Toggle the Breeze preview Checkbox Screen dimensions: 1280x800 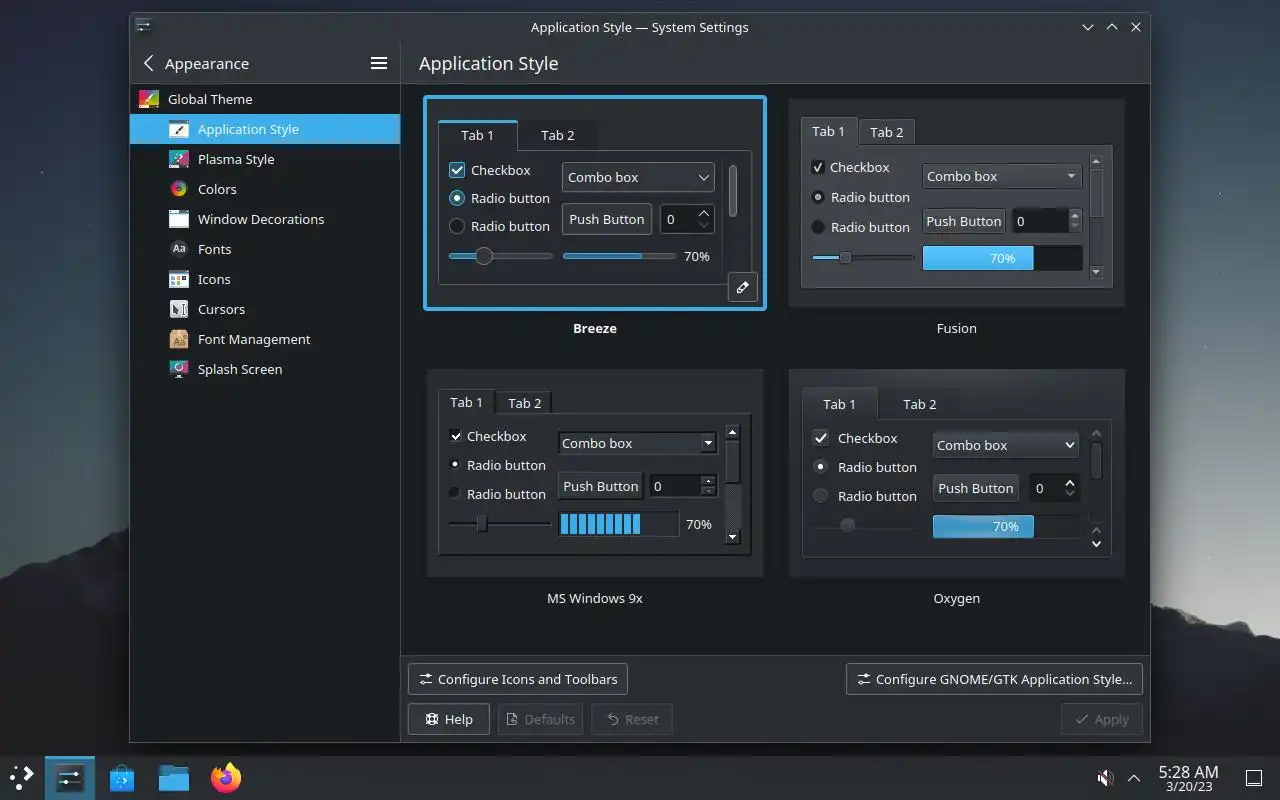(x=457, y=170)
